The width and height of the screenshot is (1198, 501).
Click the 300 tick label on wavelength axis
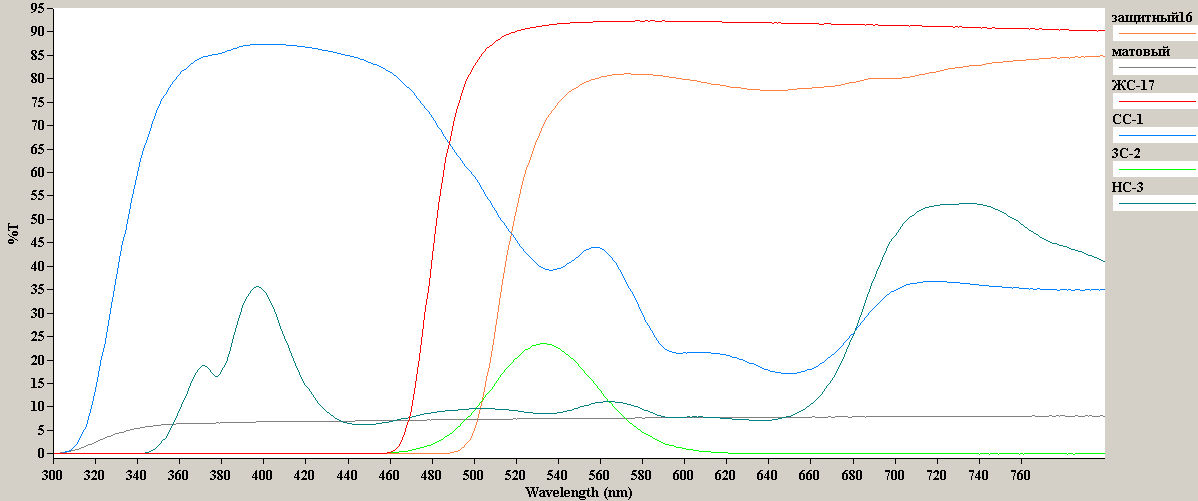(x=53, y=474)
